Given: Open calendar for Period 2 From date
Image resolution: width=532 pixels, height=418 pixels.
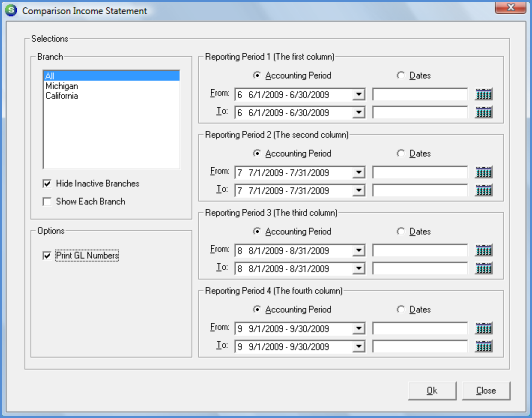Looking at the screenshot, I should coord(484,172).
